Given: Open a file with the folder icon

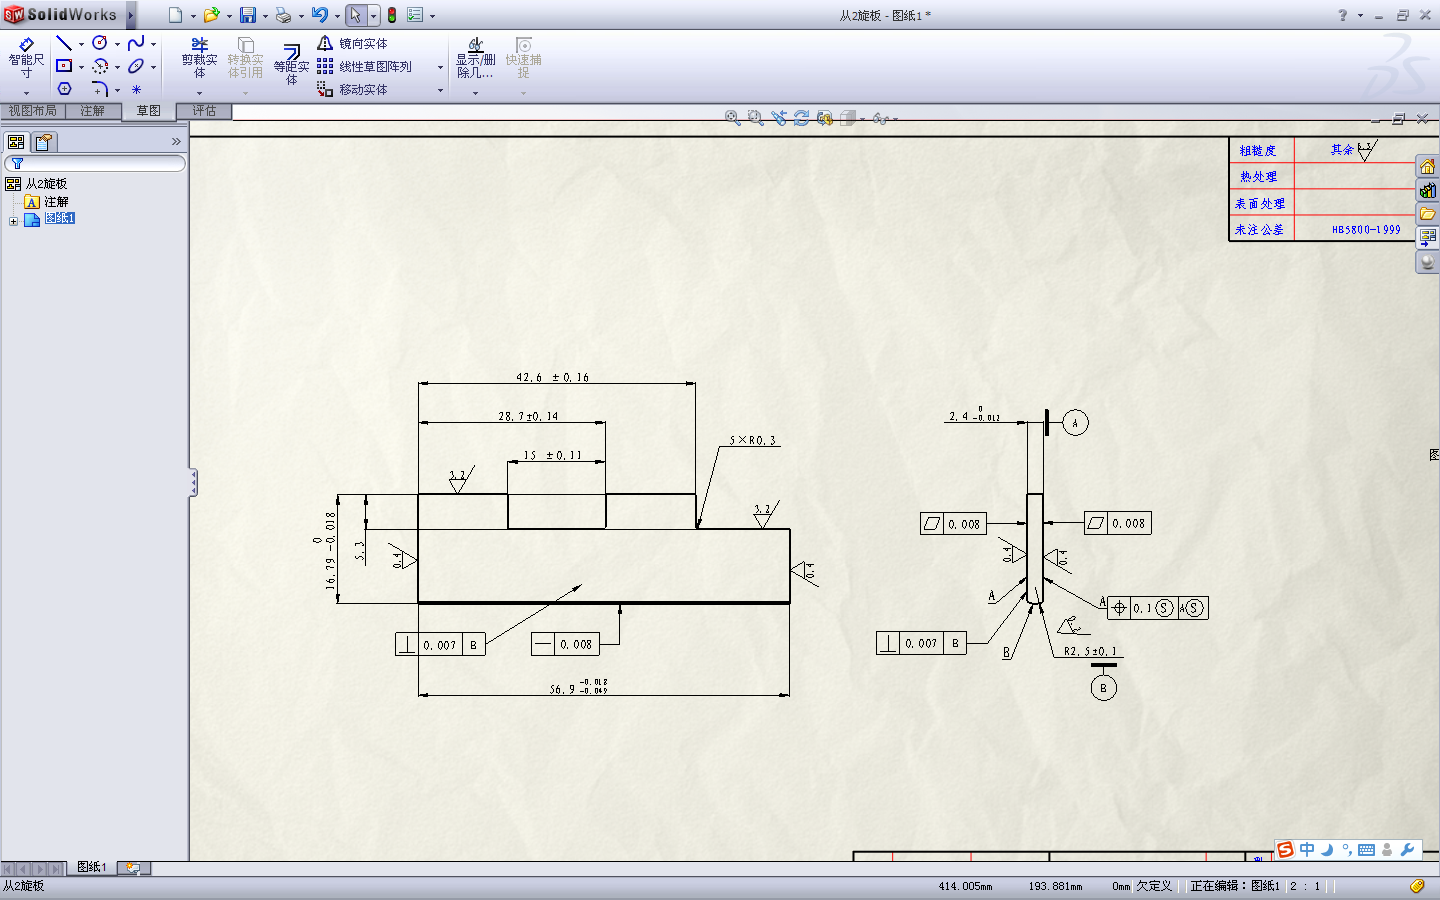Looking at the screenshot, I should click(211, 15).
